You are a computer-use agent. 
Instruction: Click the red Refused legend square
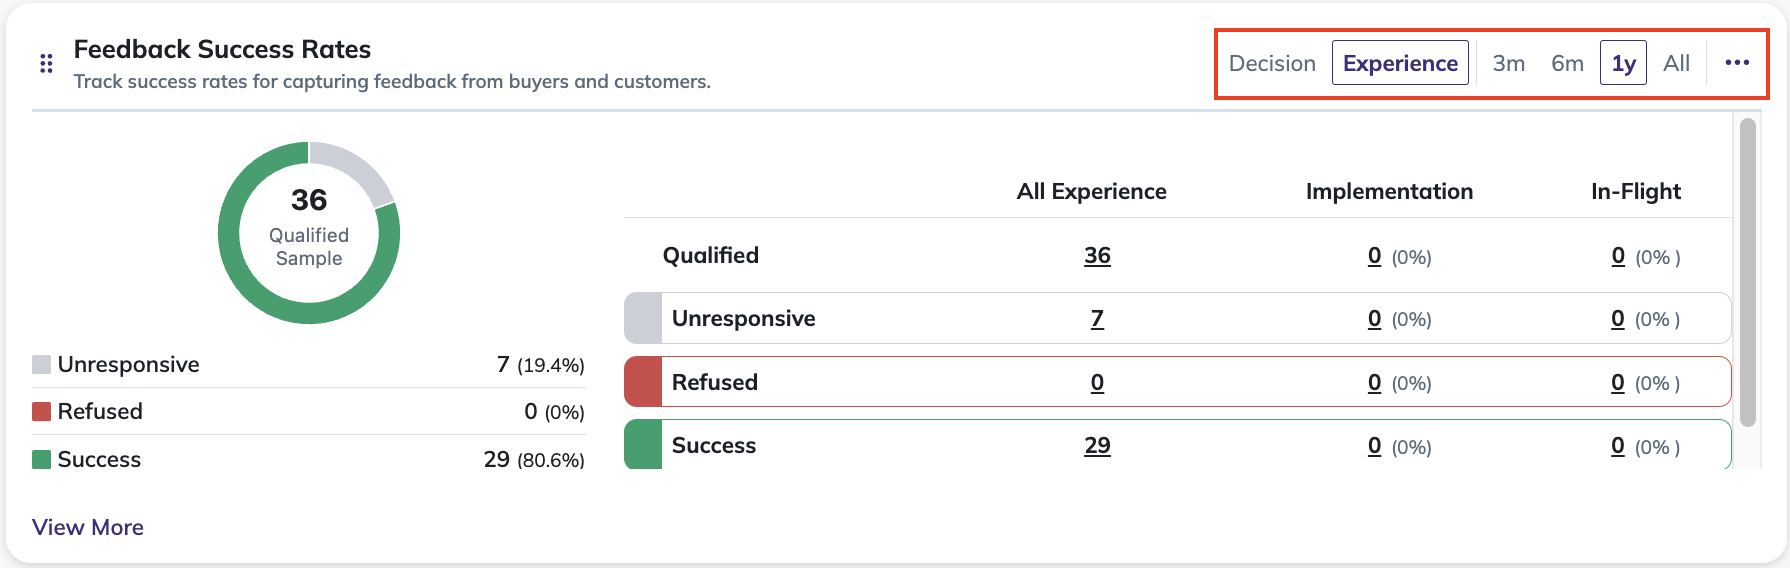tap(41, 411)
